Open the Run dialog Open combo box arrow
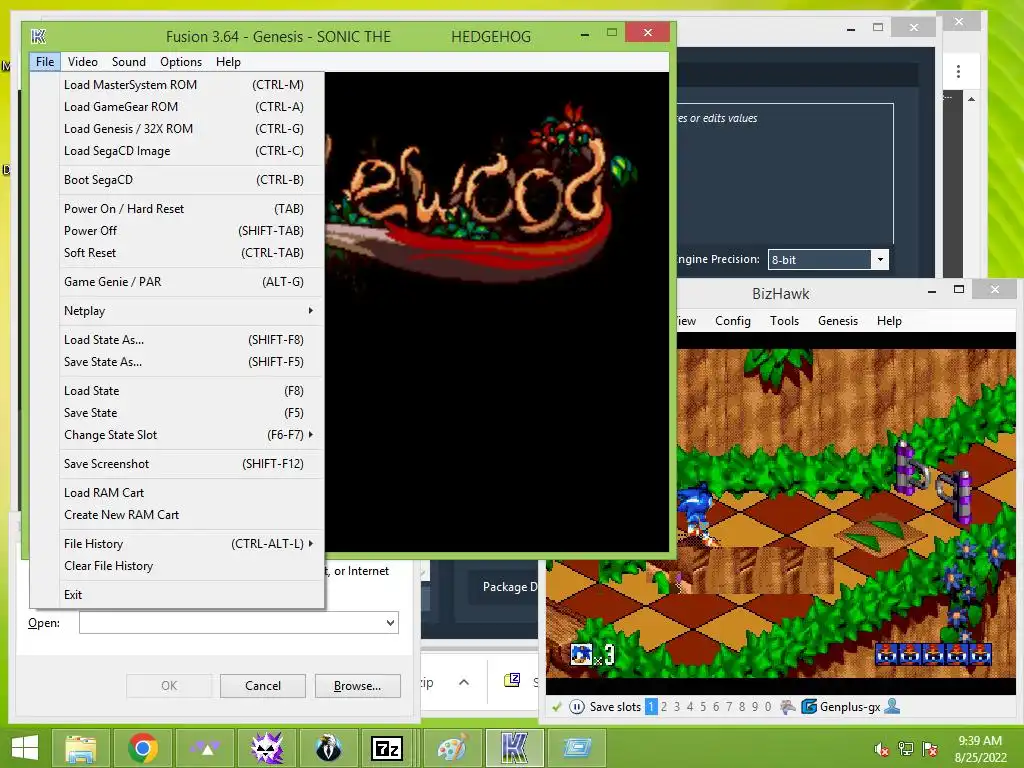Image resolution: width=1024 pixels, height=768 pixels. click(391, 622)
